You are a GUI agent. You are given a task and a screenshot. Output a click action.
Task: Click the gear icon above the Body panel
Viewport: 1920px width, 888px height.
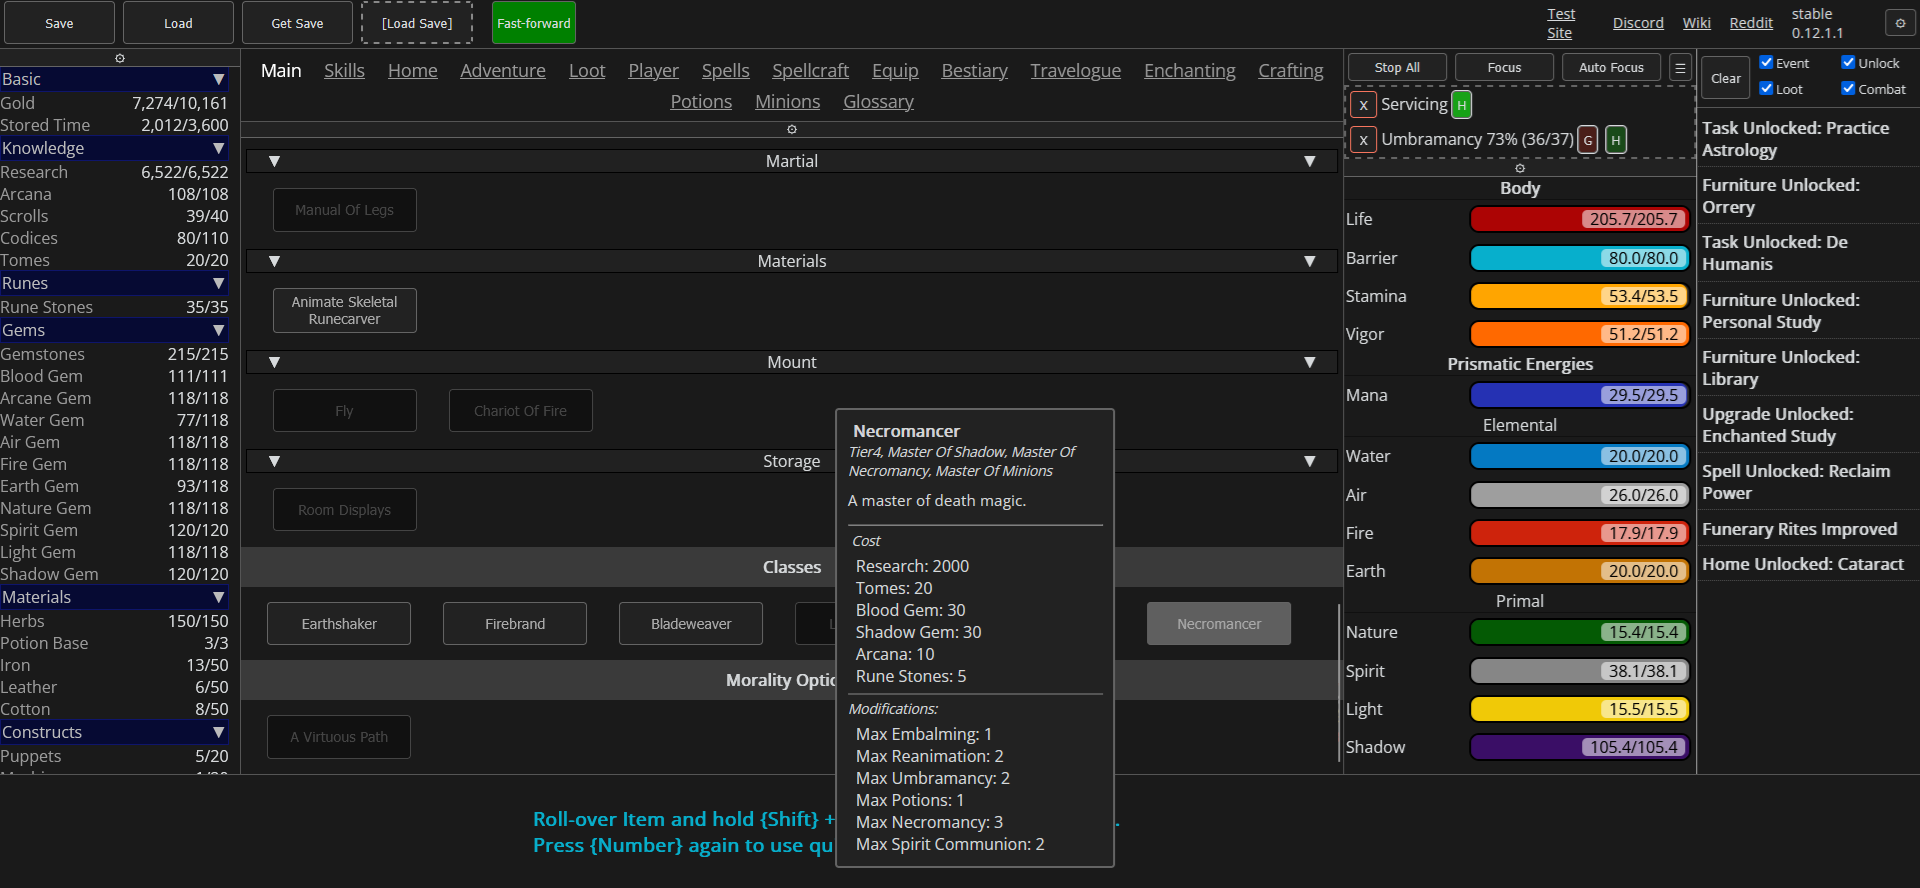click(1519, 168)
